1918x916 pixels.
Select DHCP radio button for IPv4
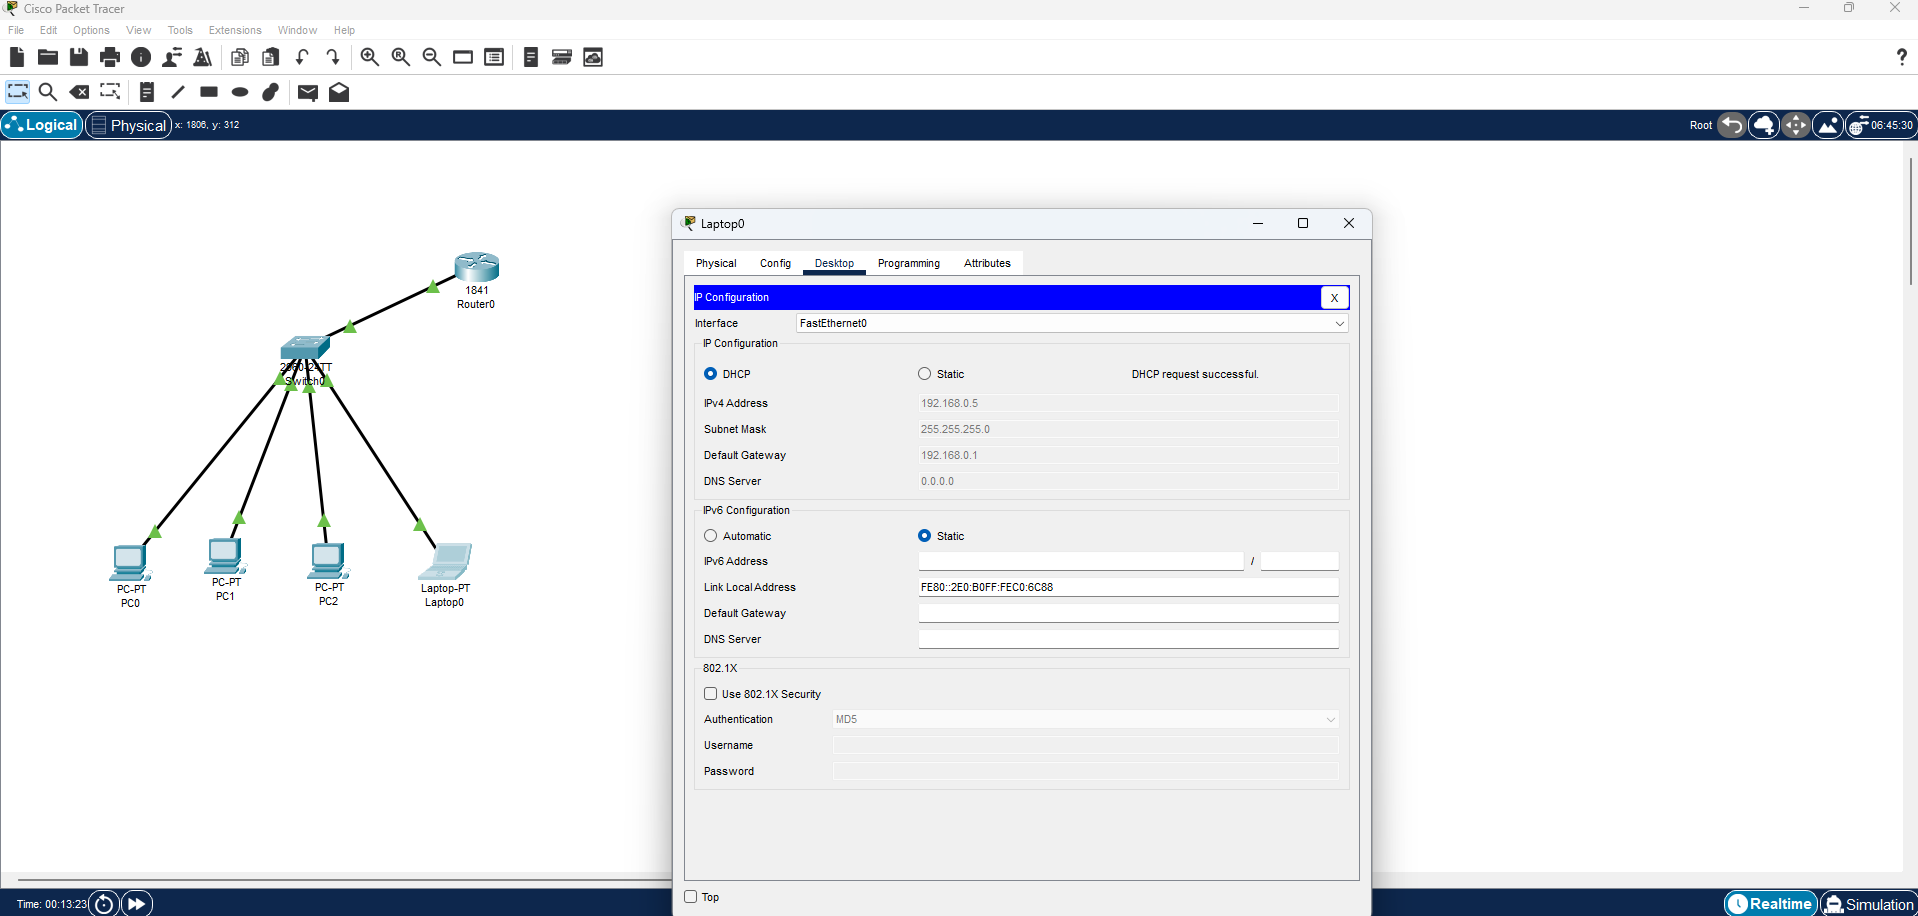point(710,374)
